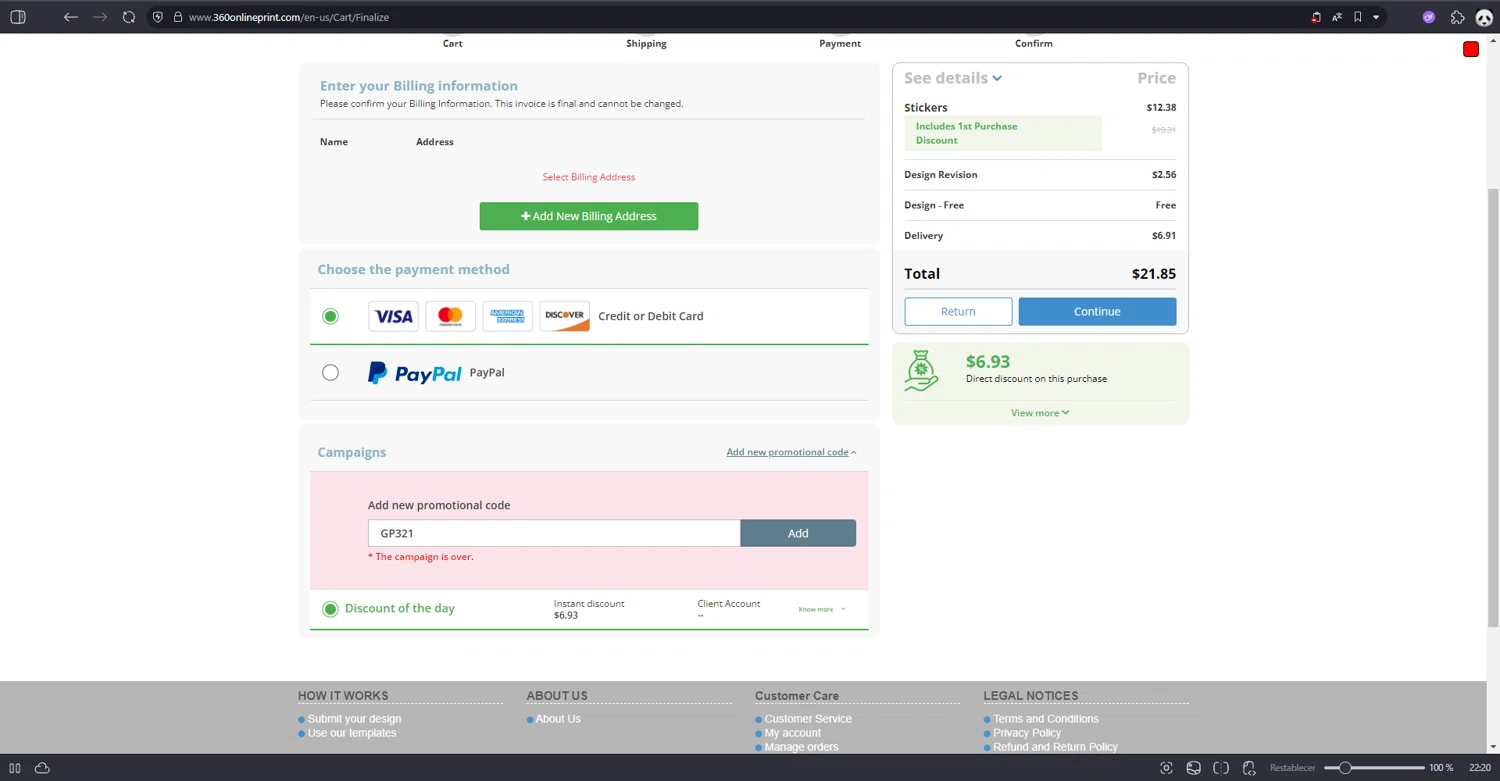Adjust the page zoom slider

[1374, 768]
